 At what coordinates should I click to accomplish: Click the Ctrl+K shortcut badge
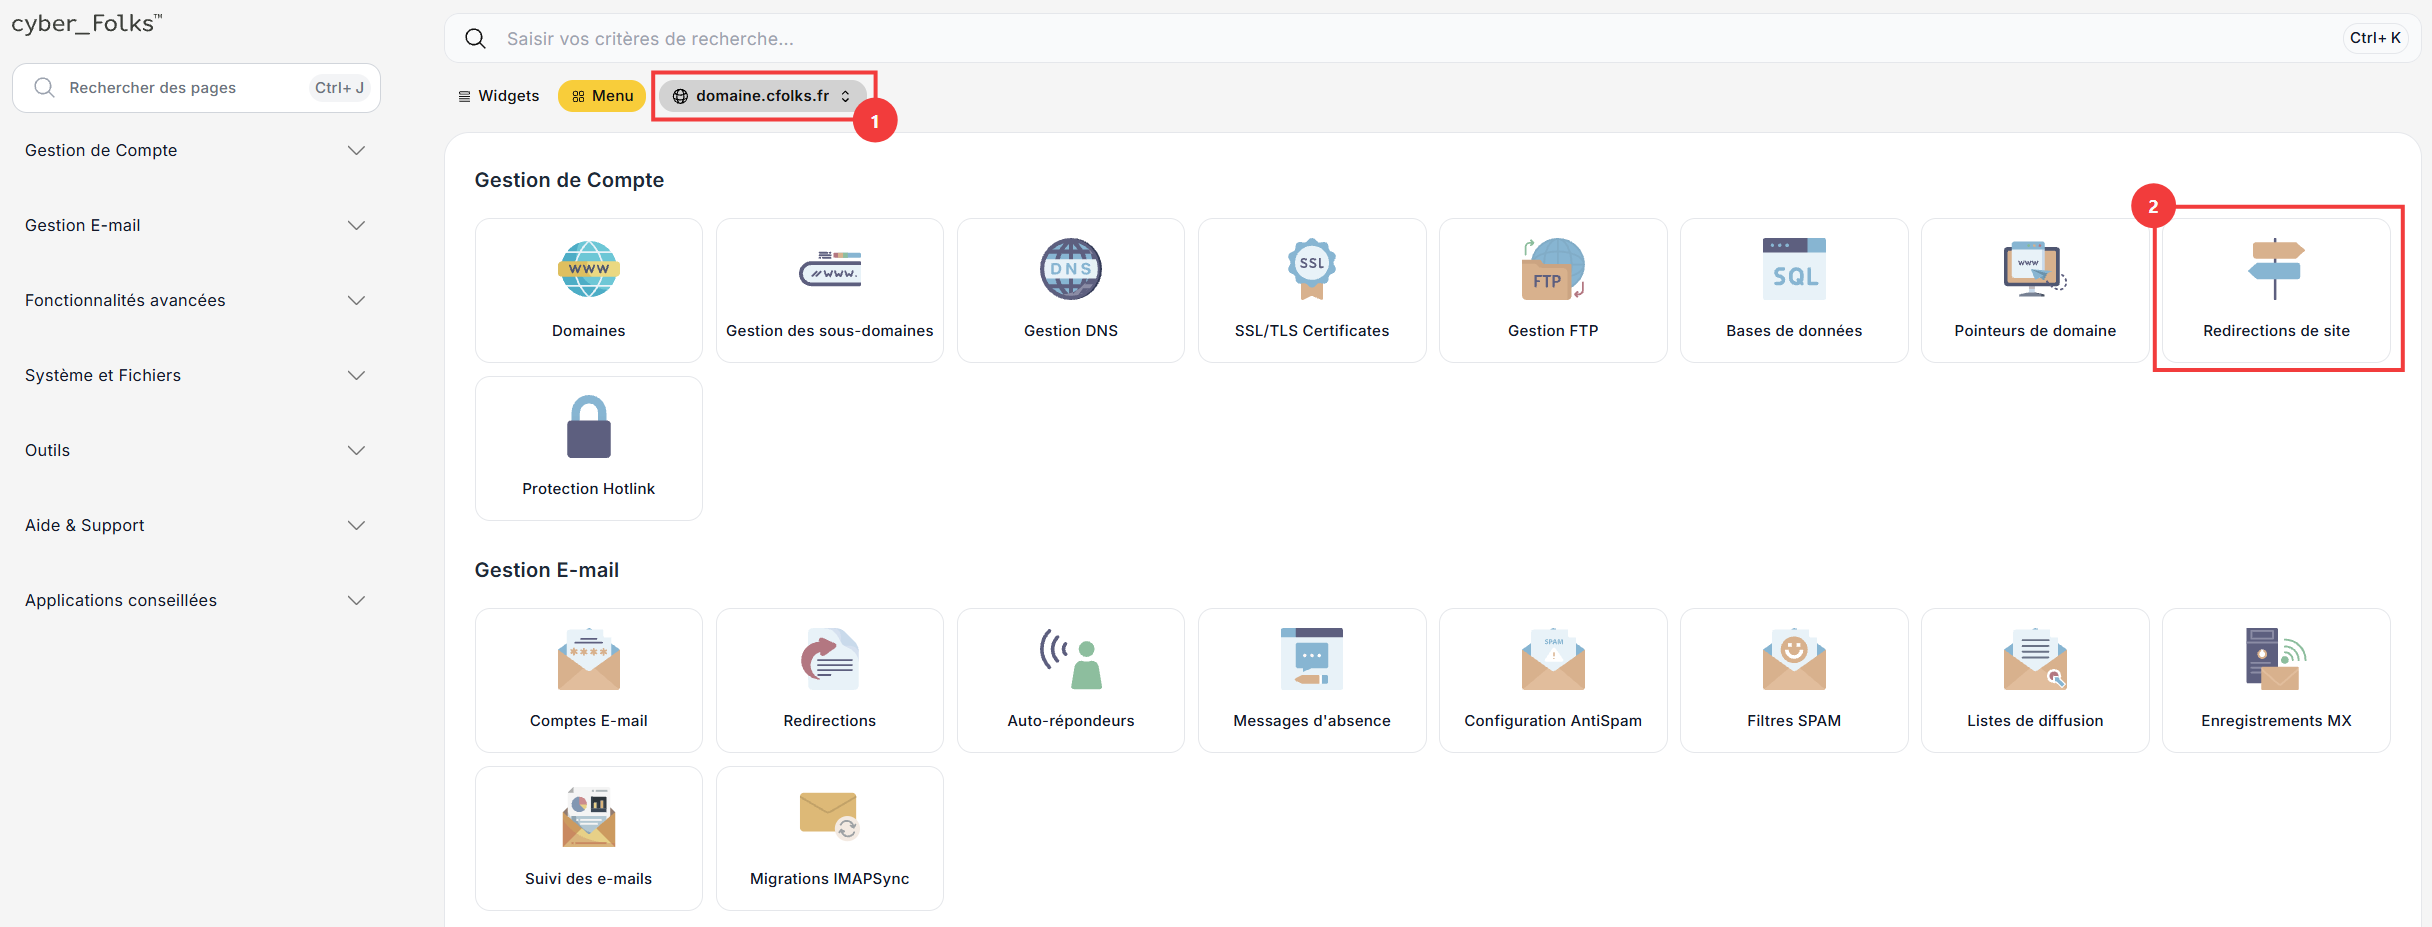(x=2375, y=38)
